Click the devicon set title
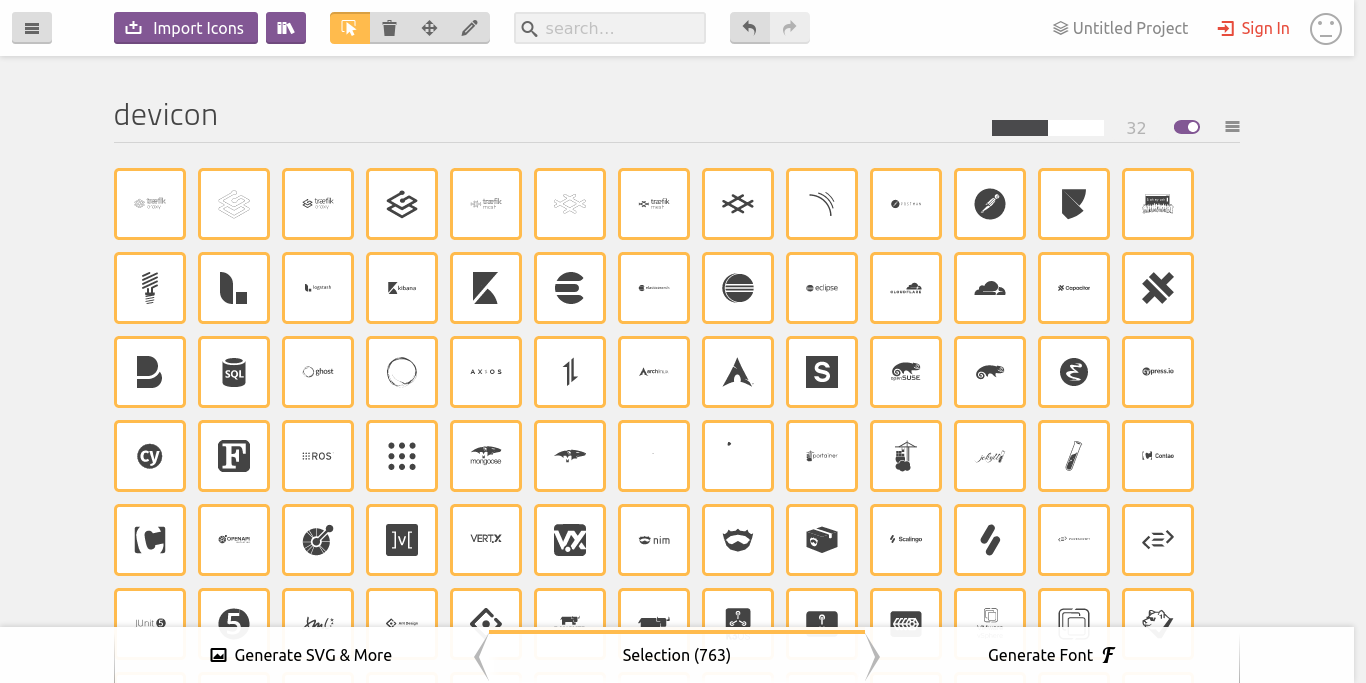The height and width of the screenshot is (683, 1366). click(x=166, y=115)
